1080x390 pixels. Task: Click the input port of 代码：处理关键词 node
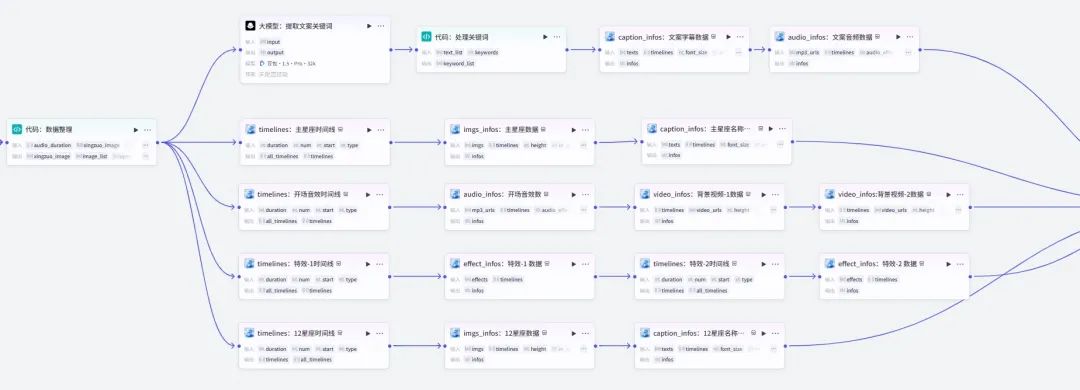[x=415, y=50]
